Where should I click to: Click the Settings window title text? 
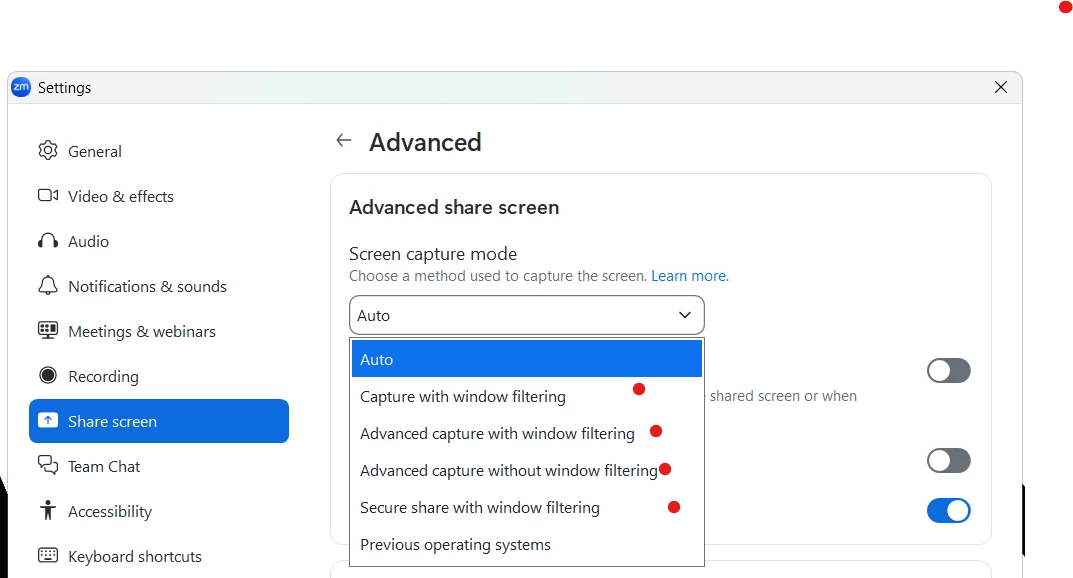tap(64, 88)
